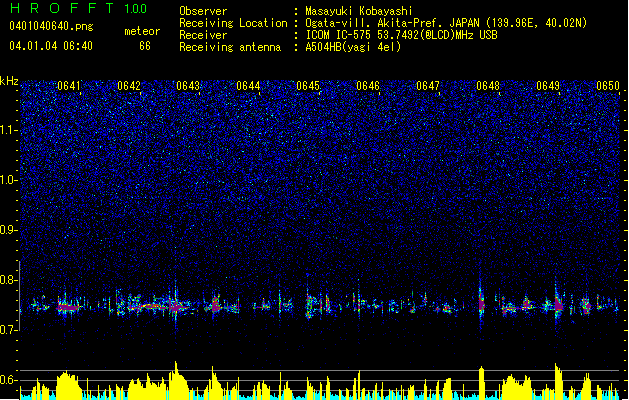This screenshot has width=629, height=400.
Task: Click the meteor label
Action: (x=142, y=31)
